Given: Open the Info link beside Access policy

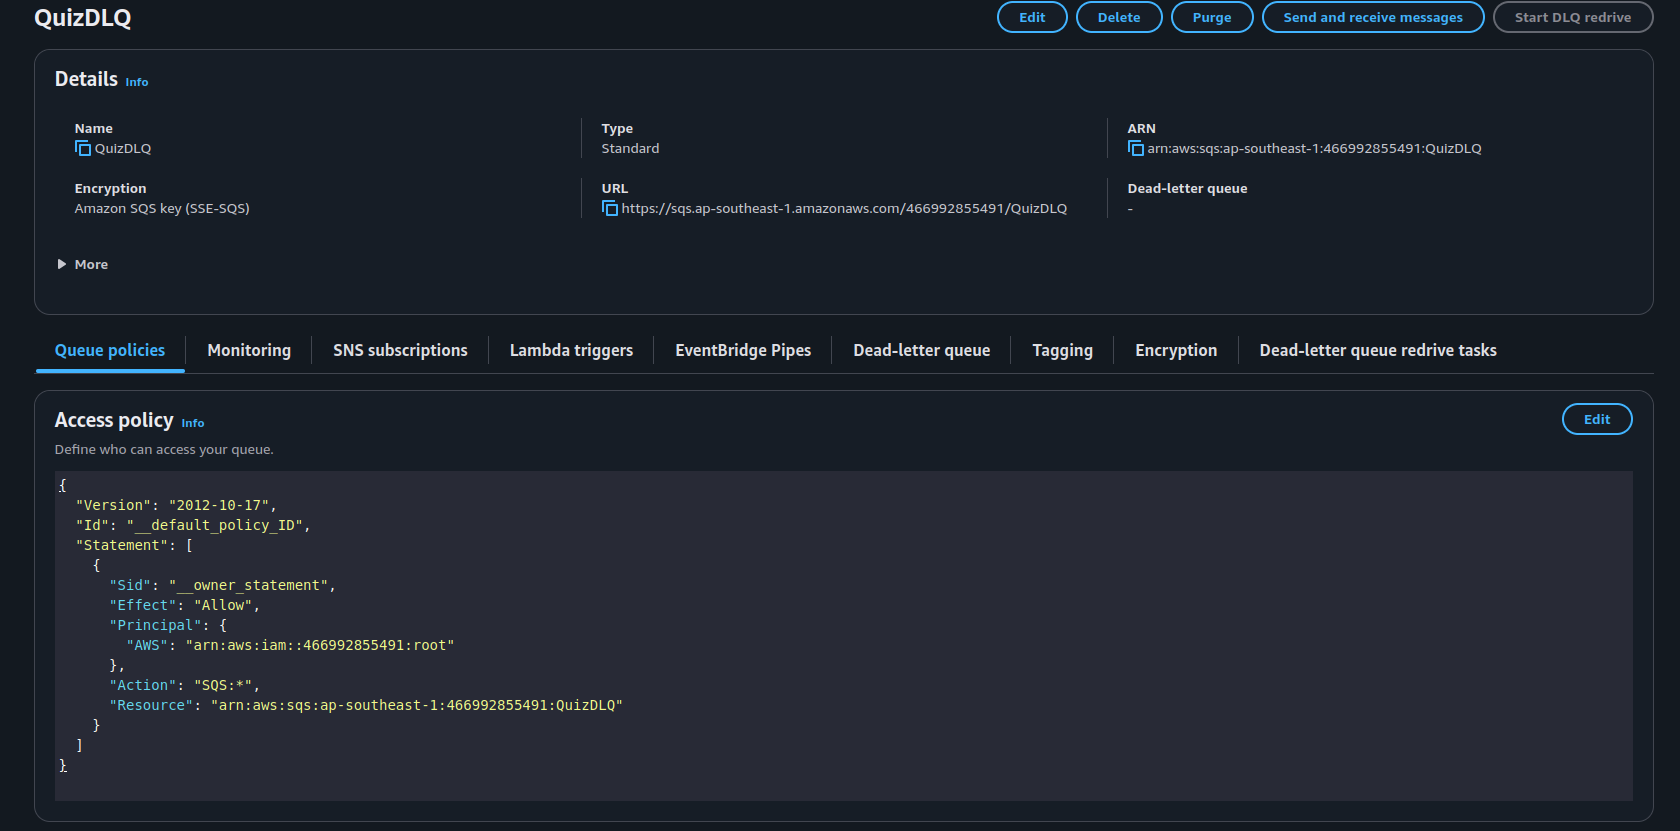Looking at the screenshot, I should tap(193, 424).
